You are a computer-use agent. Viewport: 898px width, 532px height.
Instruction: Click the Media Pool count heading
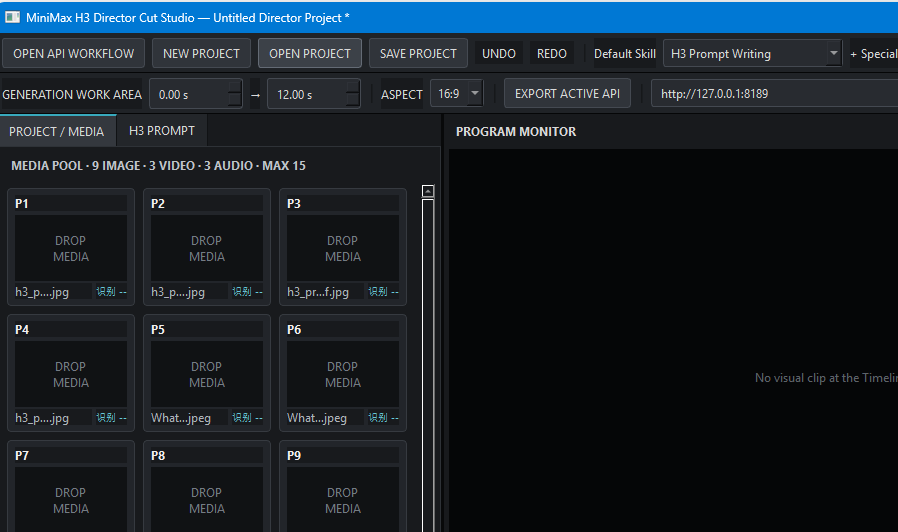tap(158, 165)
